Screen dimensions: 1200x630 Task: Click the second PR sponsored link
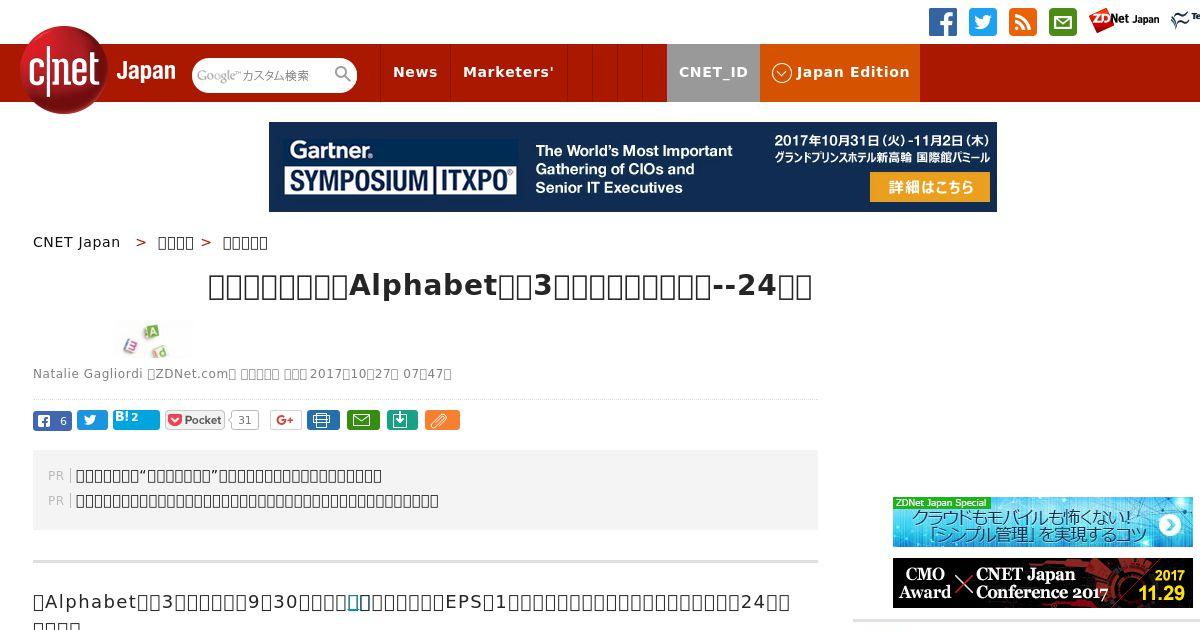click(x=257, y=501)
